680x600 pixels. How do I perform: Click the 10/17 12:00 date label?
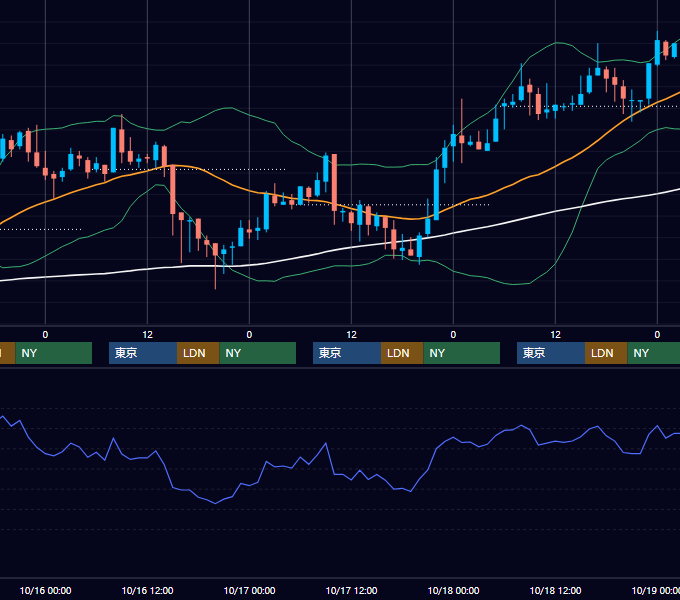tap(351, 590)
